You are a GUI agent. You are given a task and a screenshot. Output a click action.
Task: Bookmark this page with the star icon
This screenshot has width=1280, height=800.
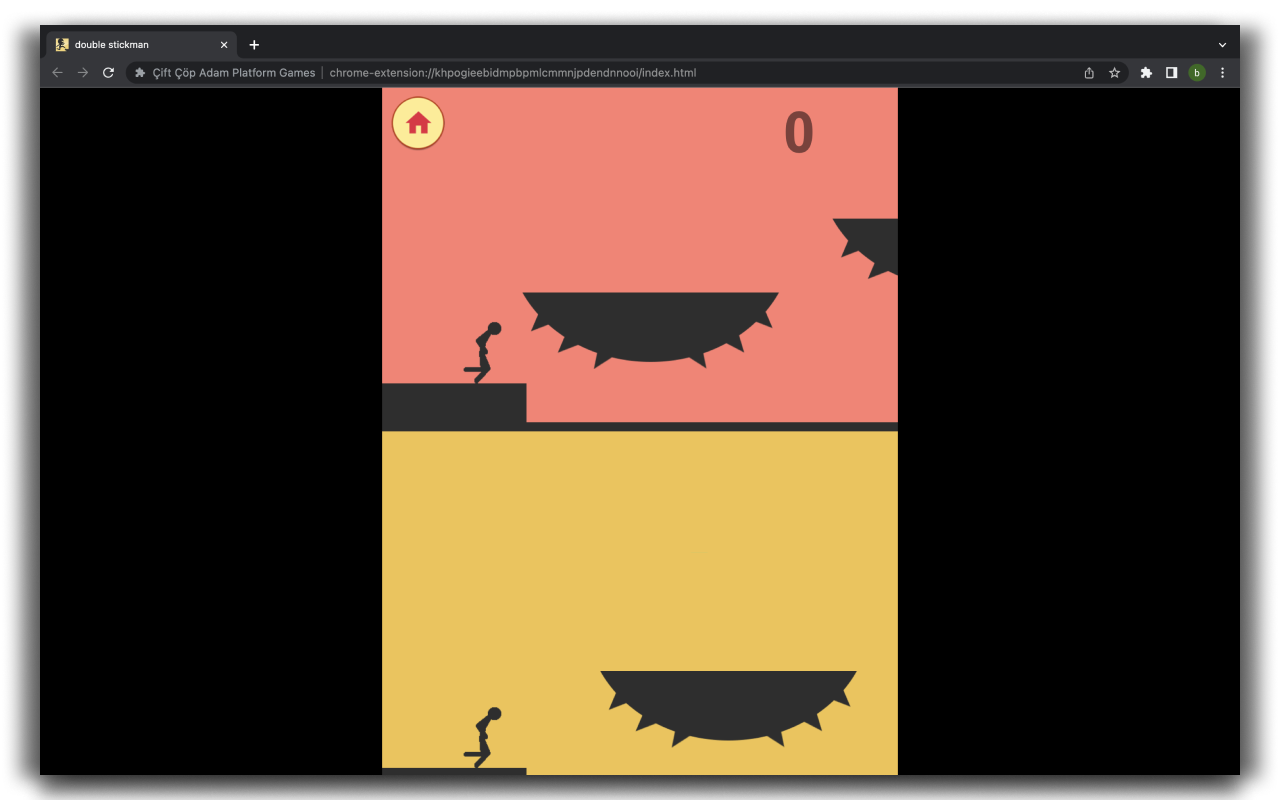tap(1114, 73)
